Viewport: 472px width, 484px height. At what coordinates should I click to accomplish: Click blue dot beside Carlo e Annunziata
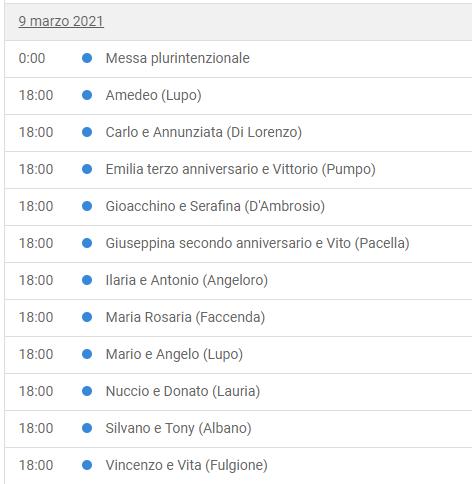coord(87,132)
